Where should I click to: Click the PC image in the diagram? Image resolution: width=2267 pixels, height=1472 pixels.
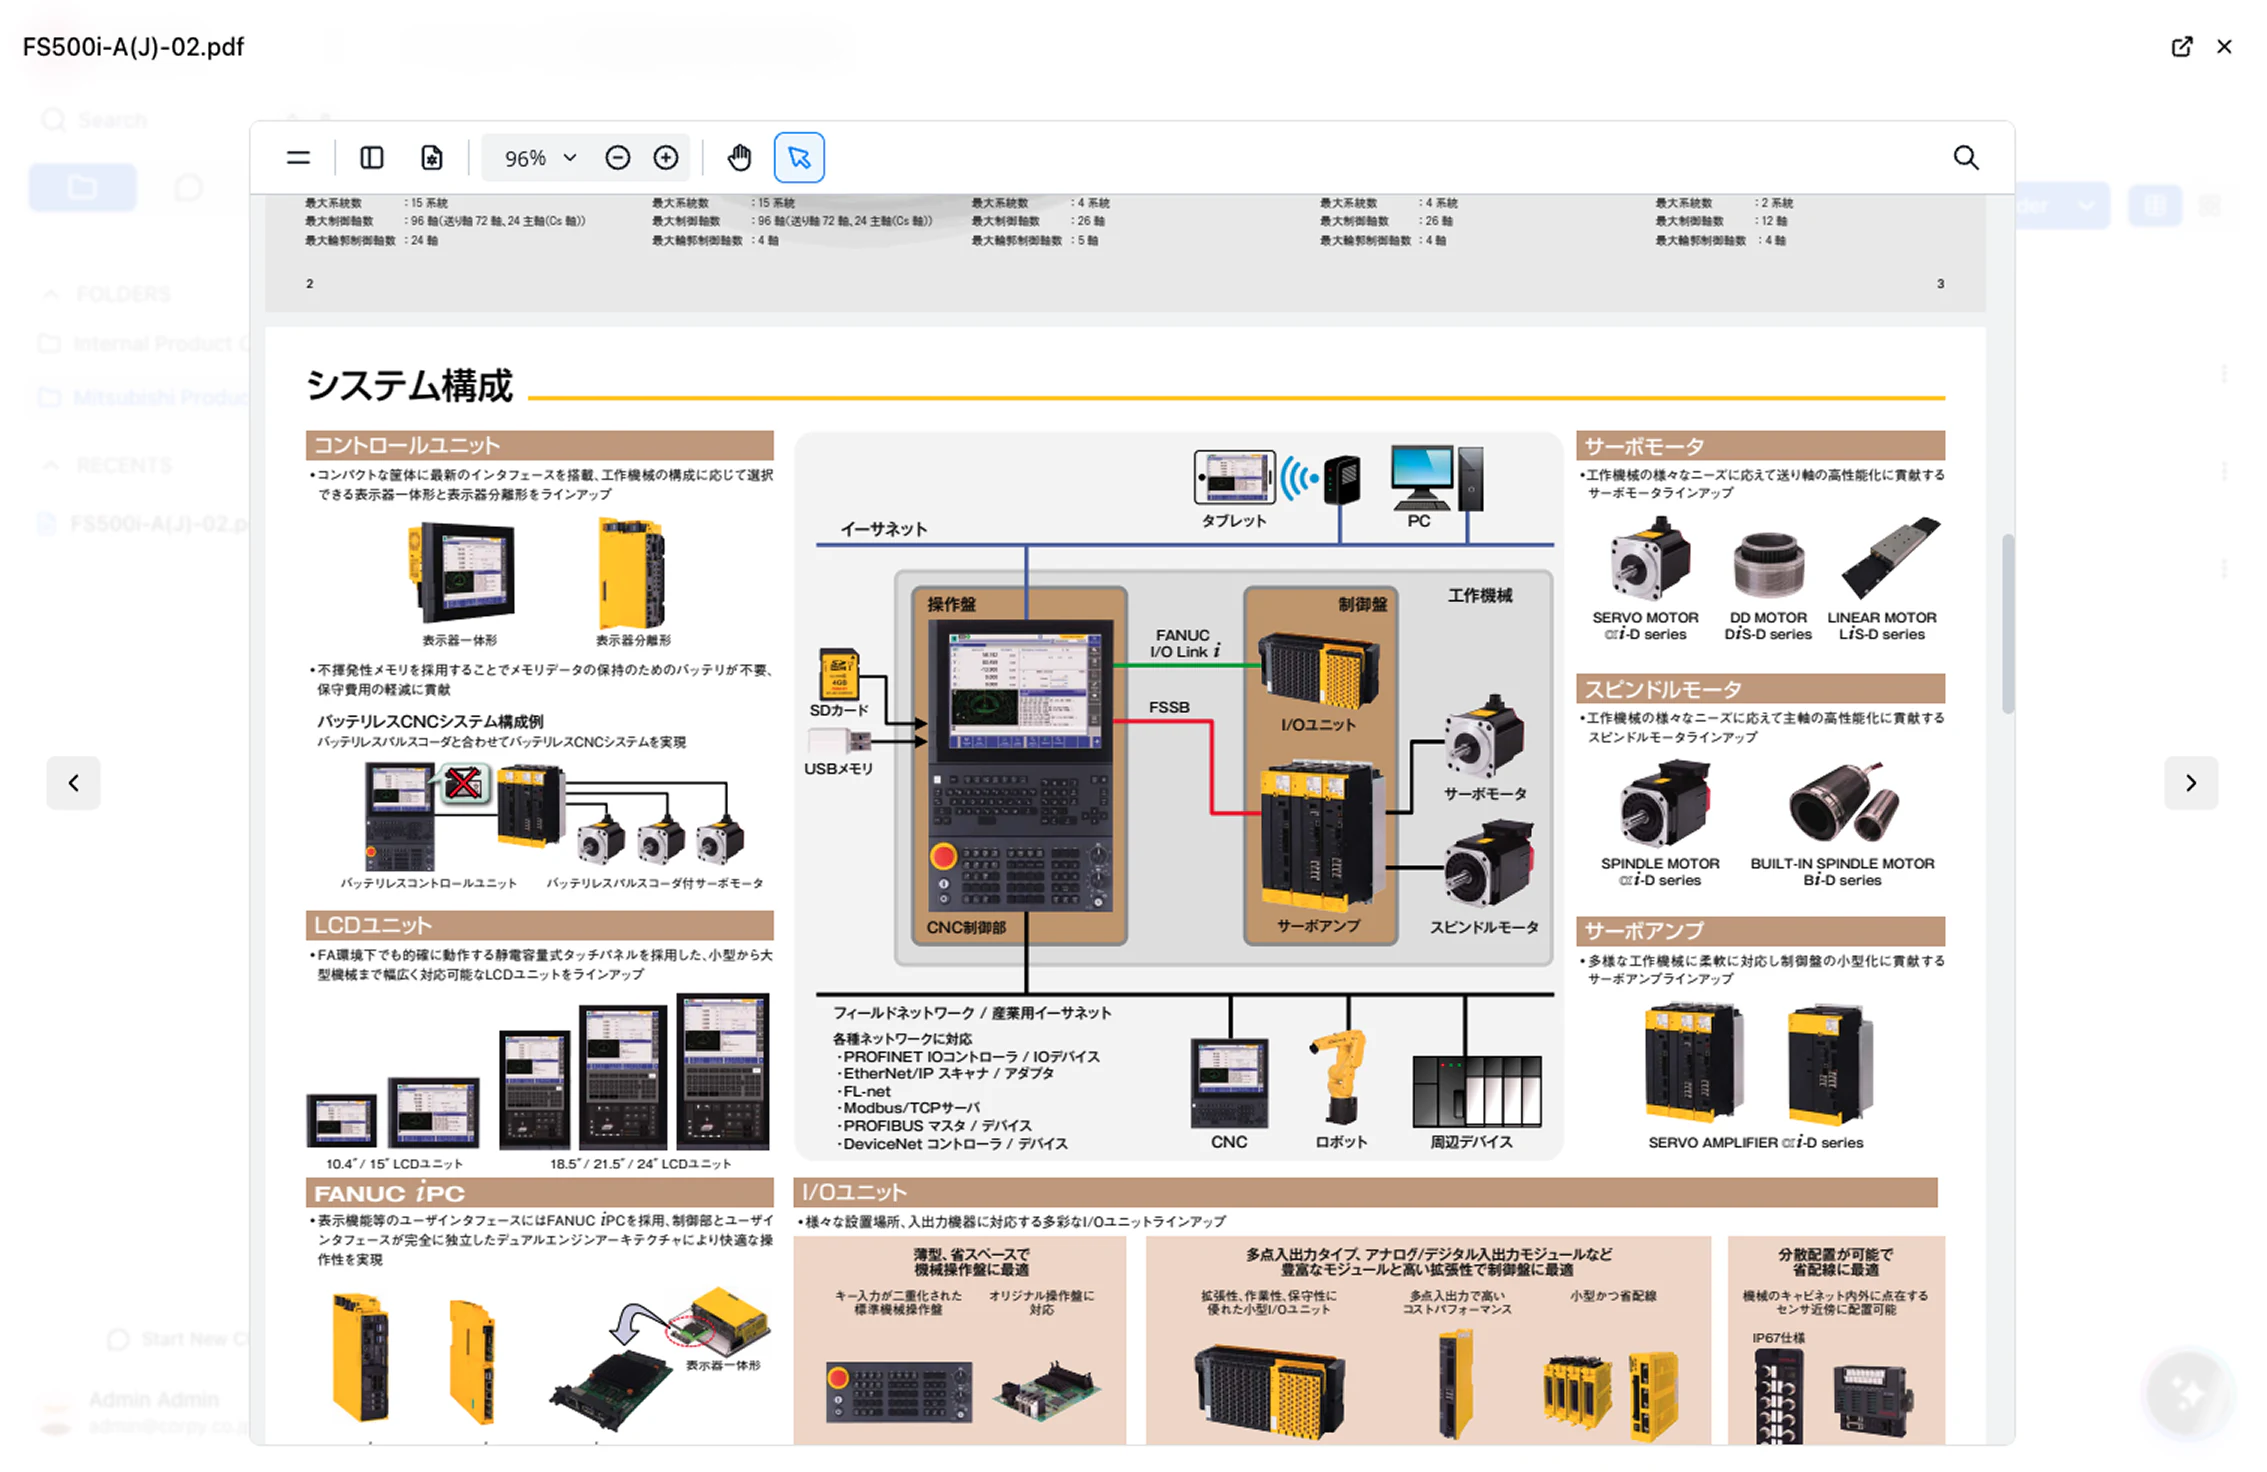(x=1437, y=479)
